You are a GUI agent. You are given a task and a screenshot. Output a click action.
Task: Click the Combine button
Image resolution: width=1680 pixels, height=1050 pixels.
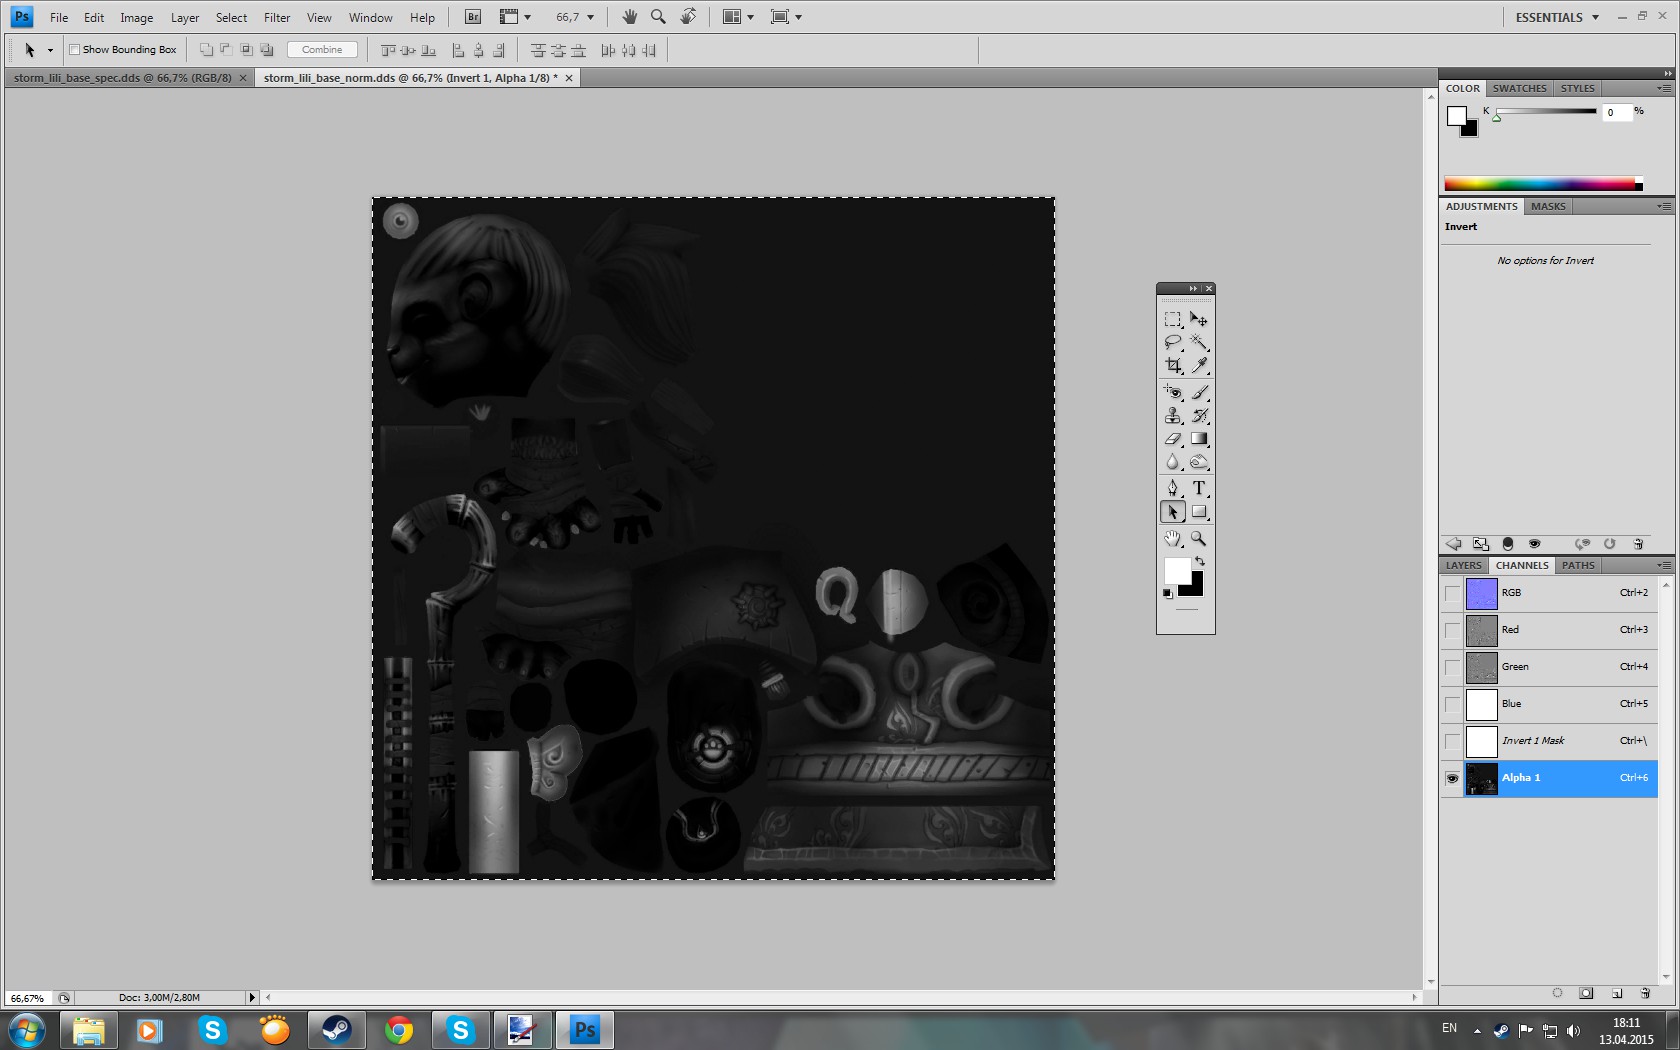[x=322, y=49]
